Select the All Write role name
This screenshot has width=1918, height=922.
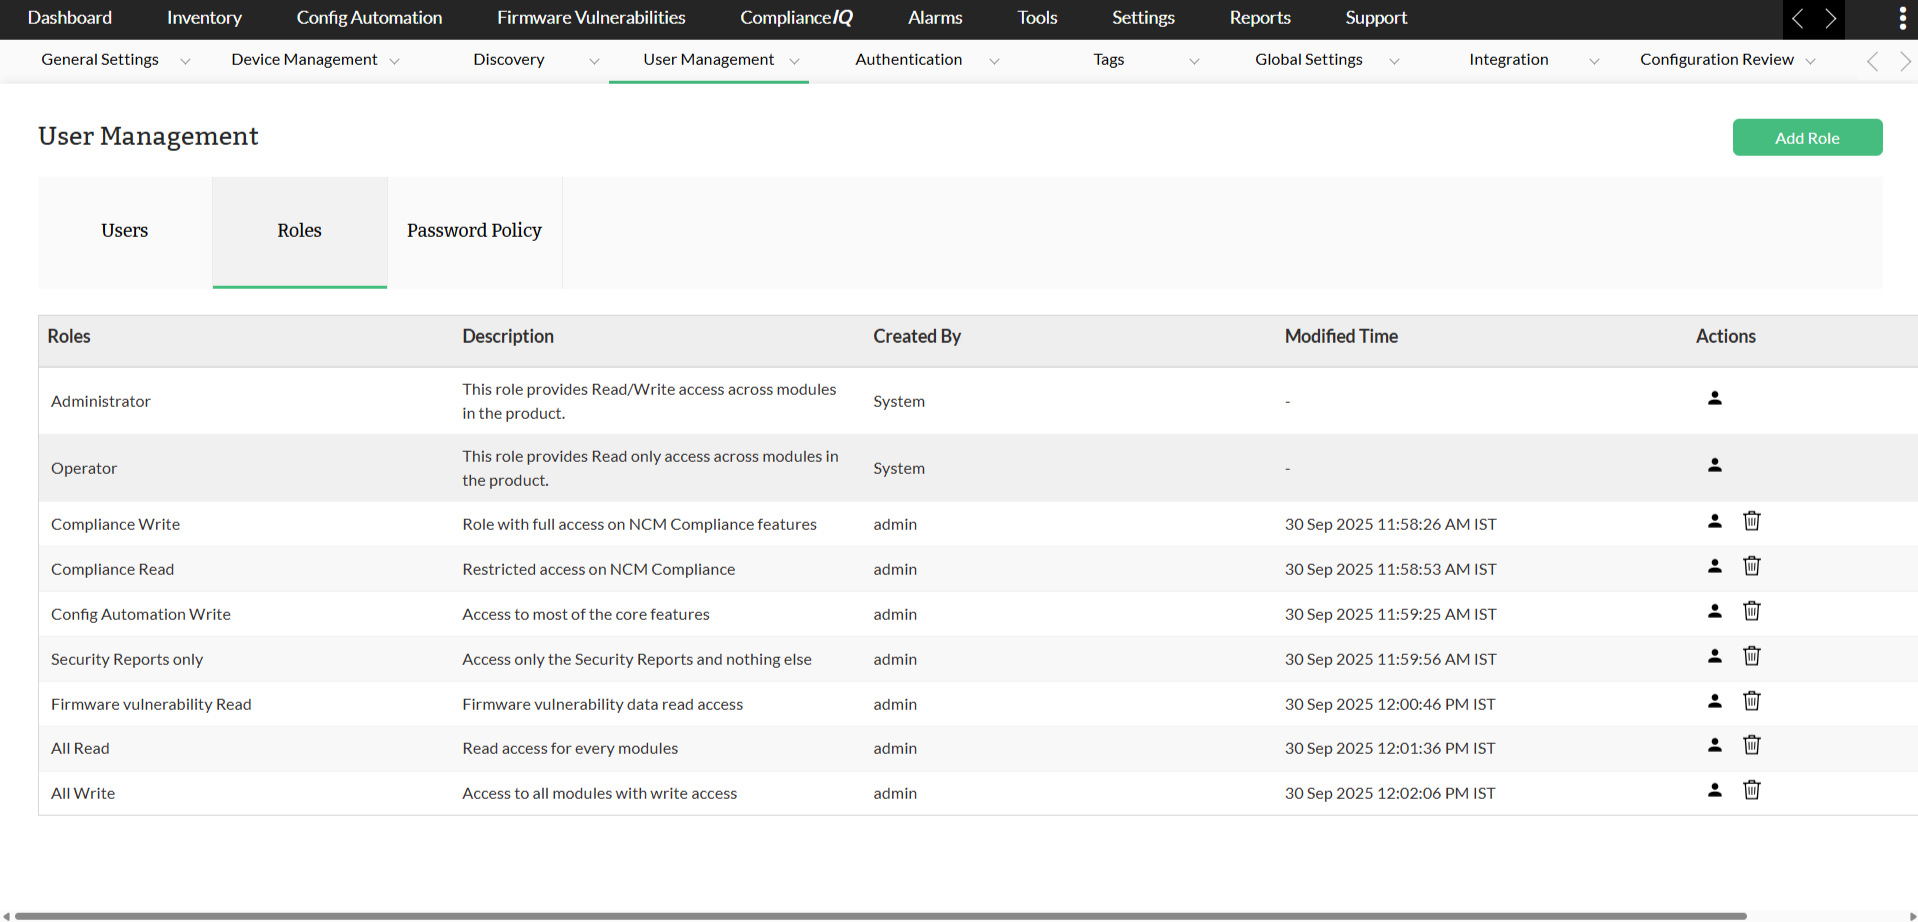[x=83, y=793]
